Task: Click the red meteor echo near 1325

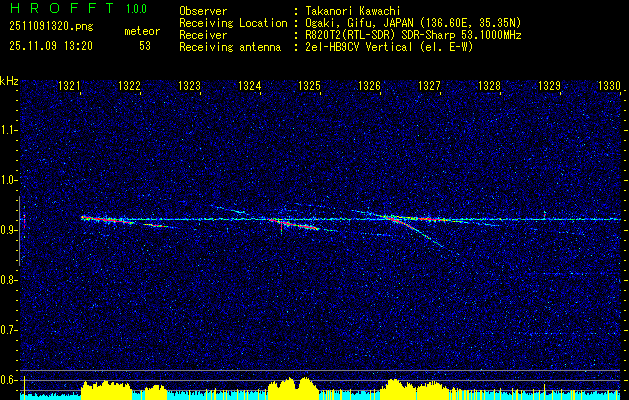Action: 294,224
